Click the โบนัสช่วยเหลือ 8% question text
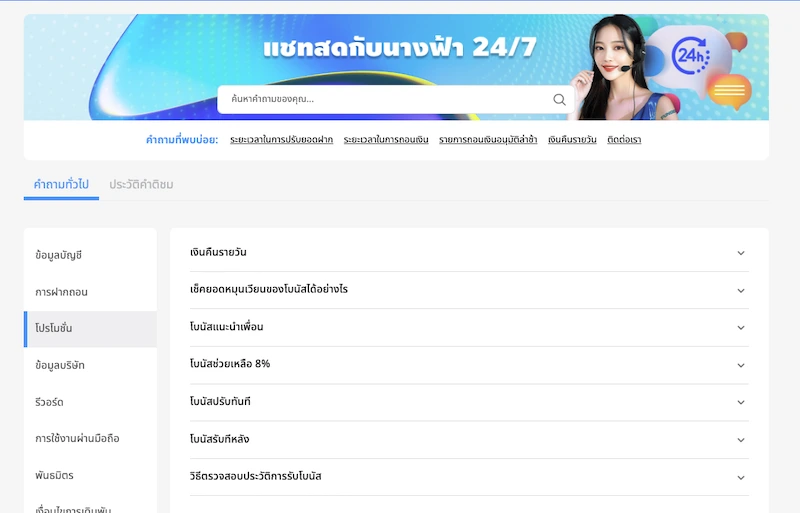This screenshot has height=513, width=800. (x=230, y=364)
